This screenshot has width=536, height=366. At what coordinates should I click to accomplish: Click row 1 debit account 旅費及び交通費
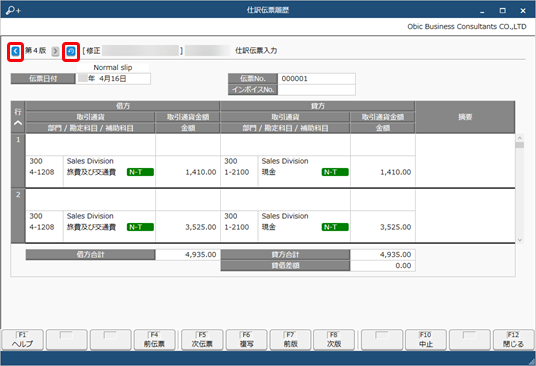(91, 172)
